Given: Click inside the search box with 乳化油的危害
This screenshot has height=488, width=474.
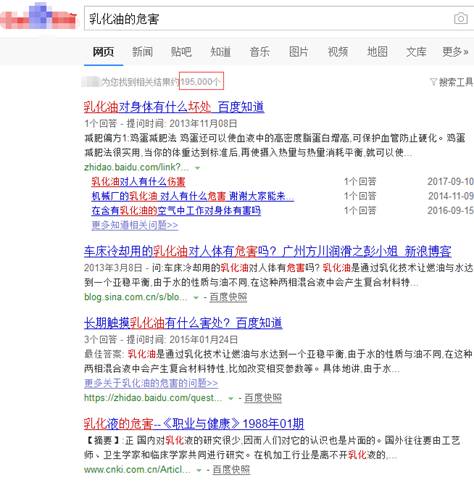Looking at the screenshot, I should pyautogui.click(x=267, y=19).
